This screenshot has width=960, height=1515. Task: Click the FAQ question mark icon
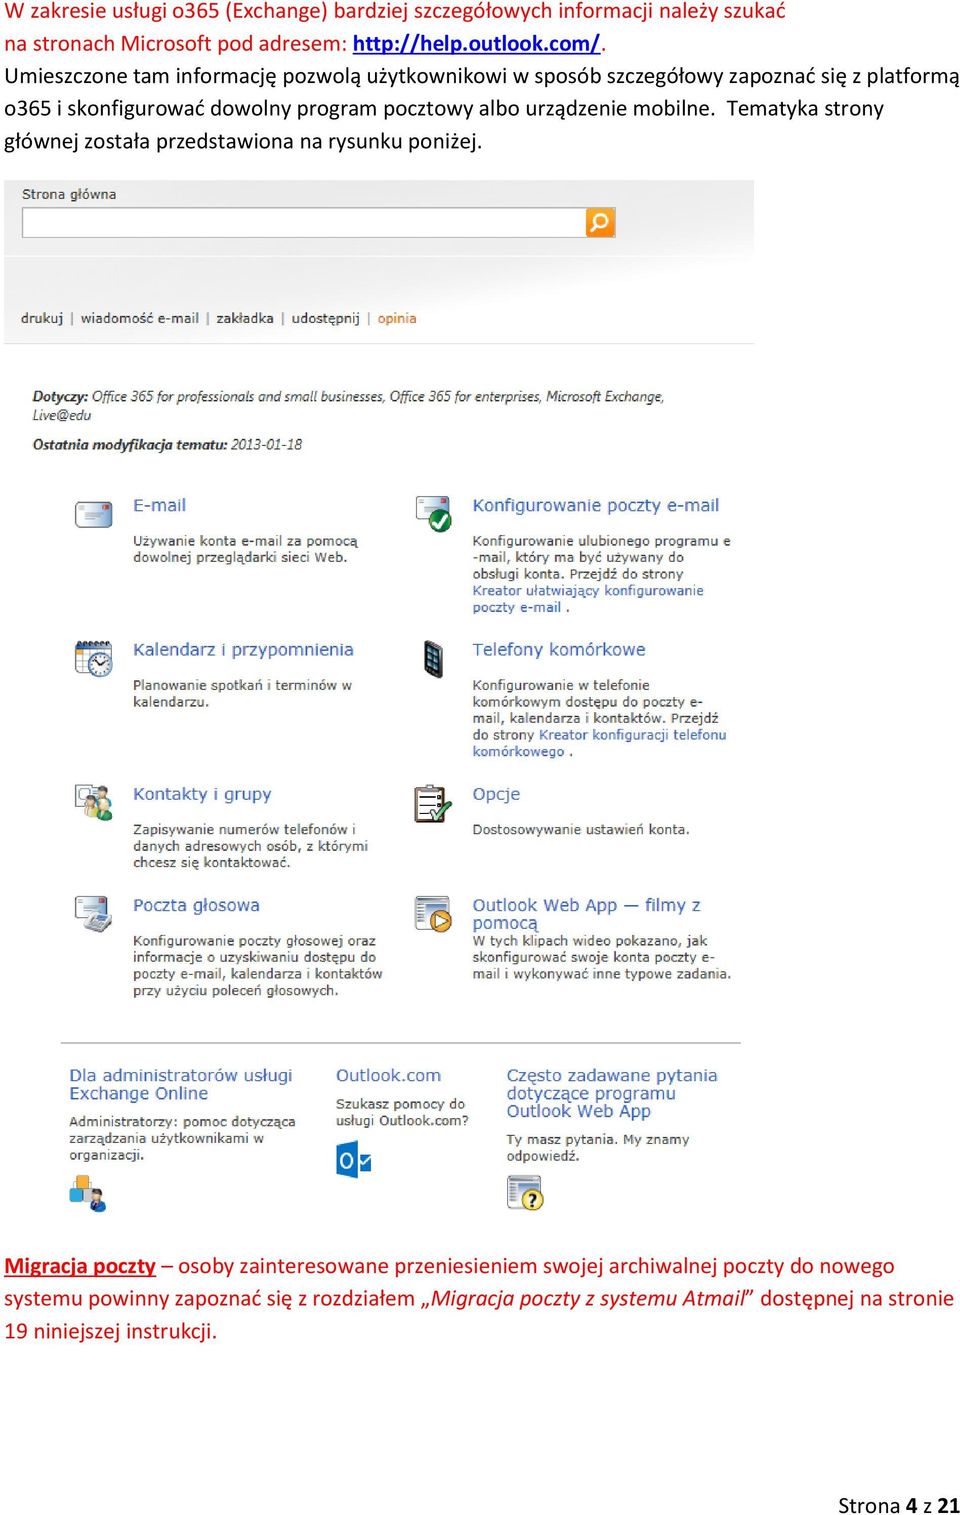click(x=525, y=1192)
